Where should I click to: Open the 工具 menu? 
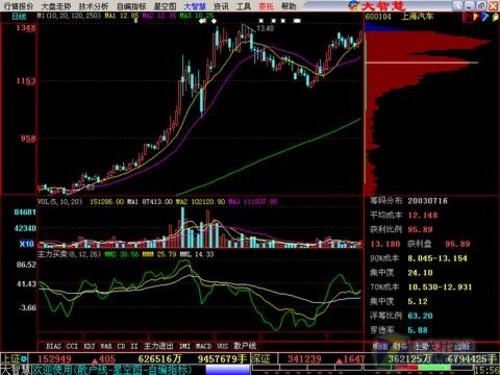(243, 6)
